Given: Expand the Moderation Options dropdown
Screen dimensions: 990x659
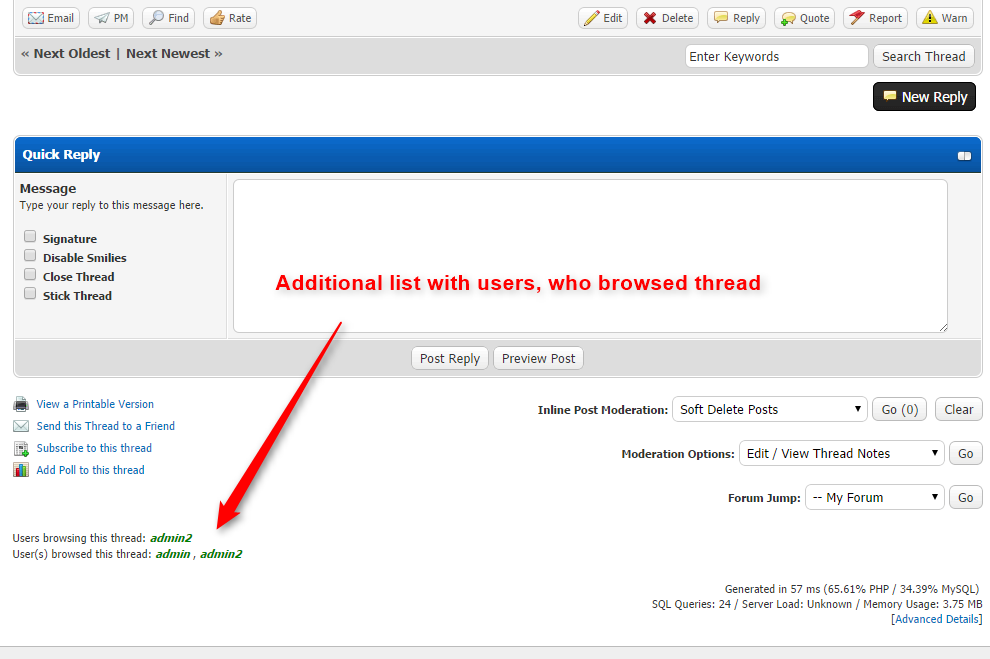Looking at the screenshot, I should point(841,453).
